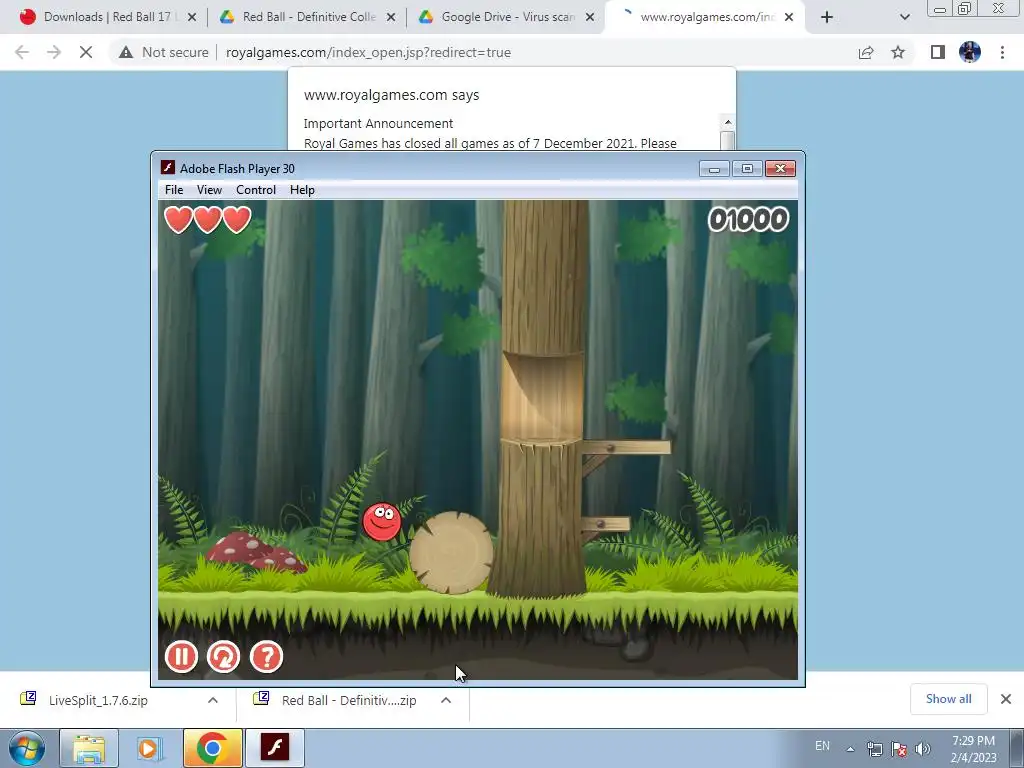Maximize the Adobe Flash Player window
Image resolution: width=1024 pixels, height=768 pixels.
pos(747,169)
